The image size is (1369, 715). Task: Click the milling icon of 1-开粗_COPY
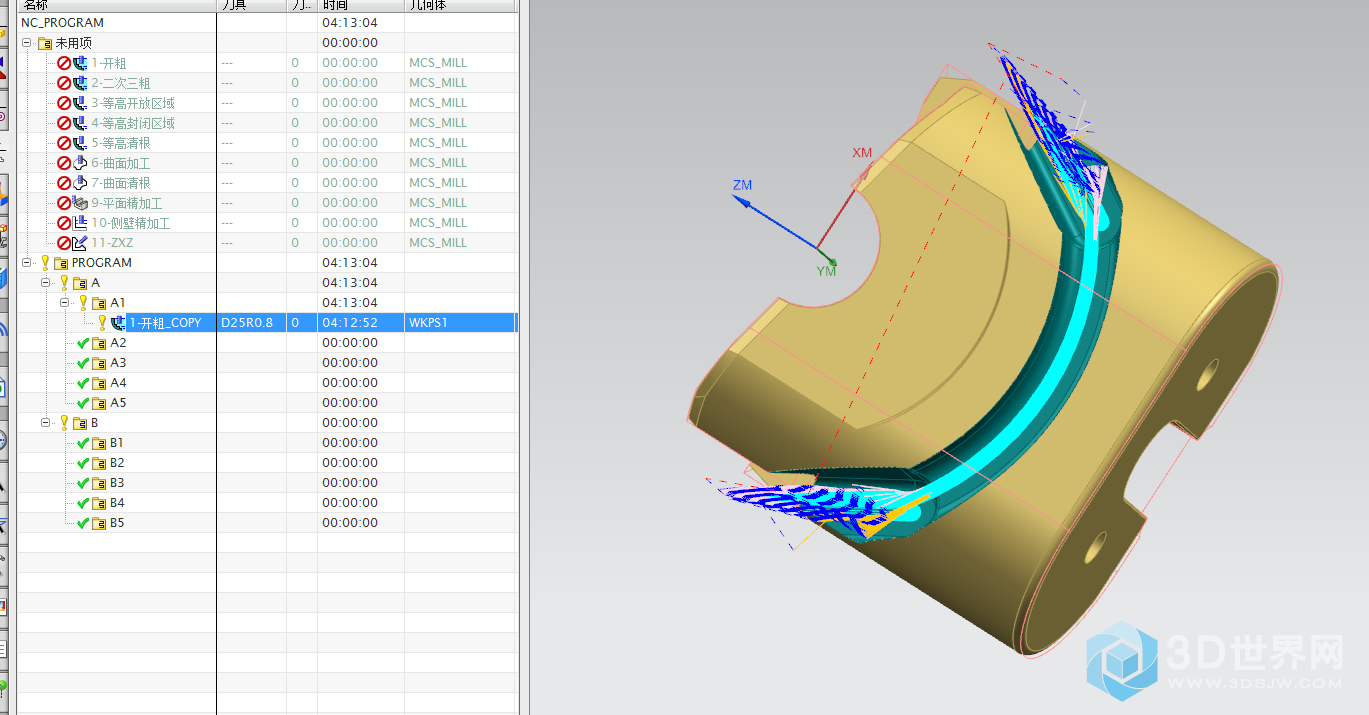point(119,323)
